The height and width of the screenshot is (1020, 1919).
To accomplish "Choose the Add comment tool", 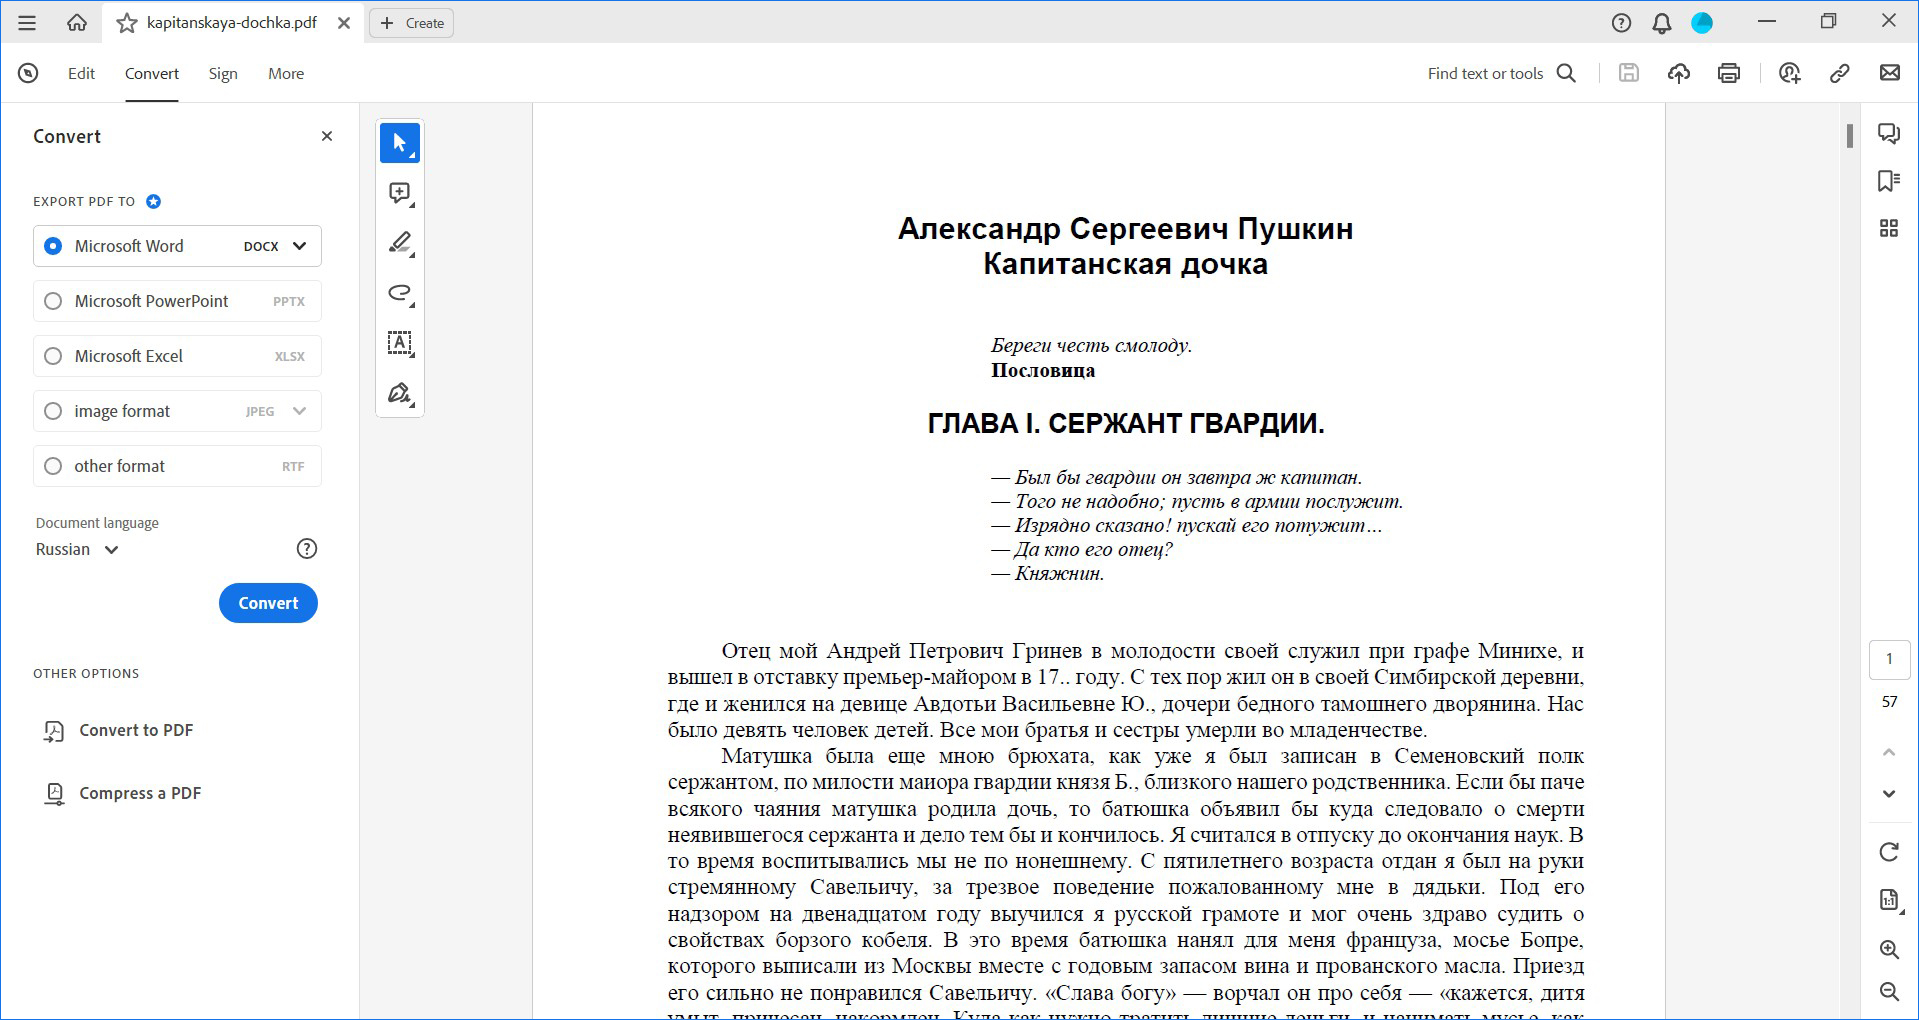I will pos(400,193).
